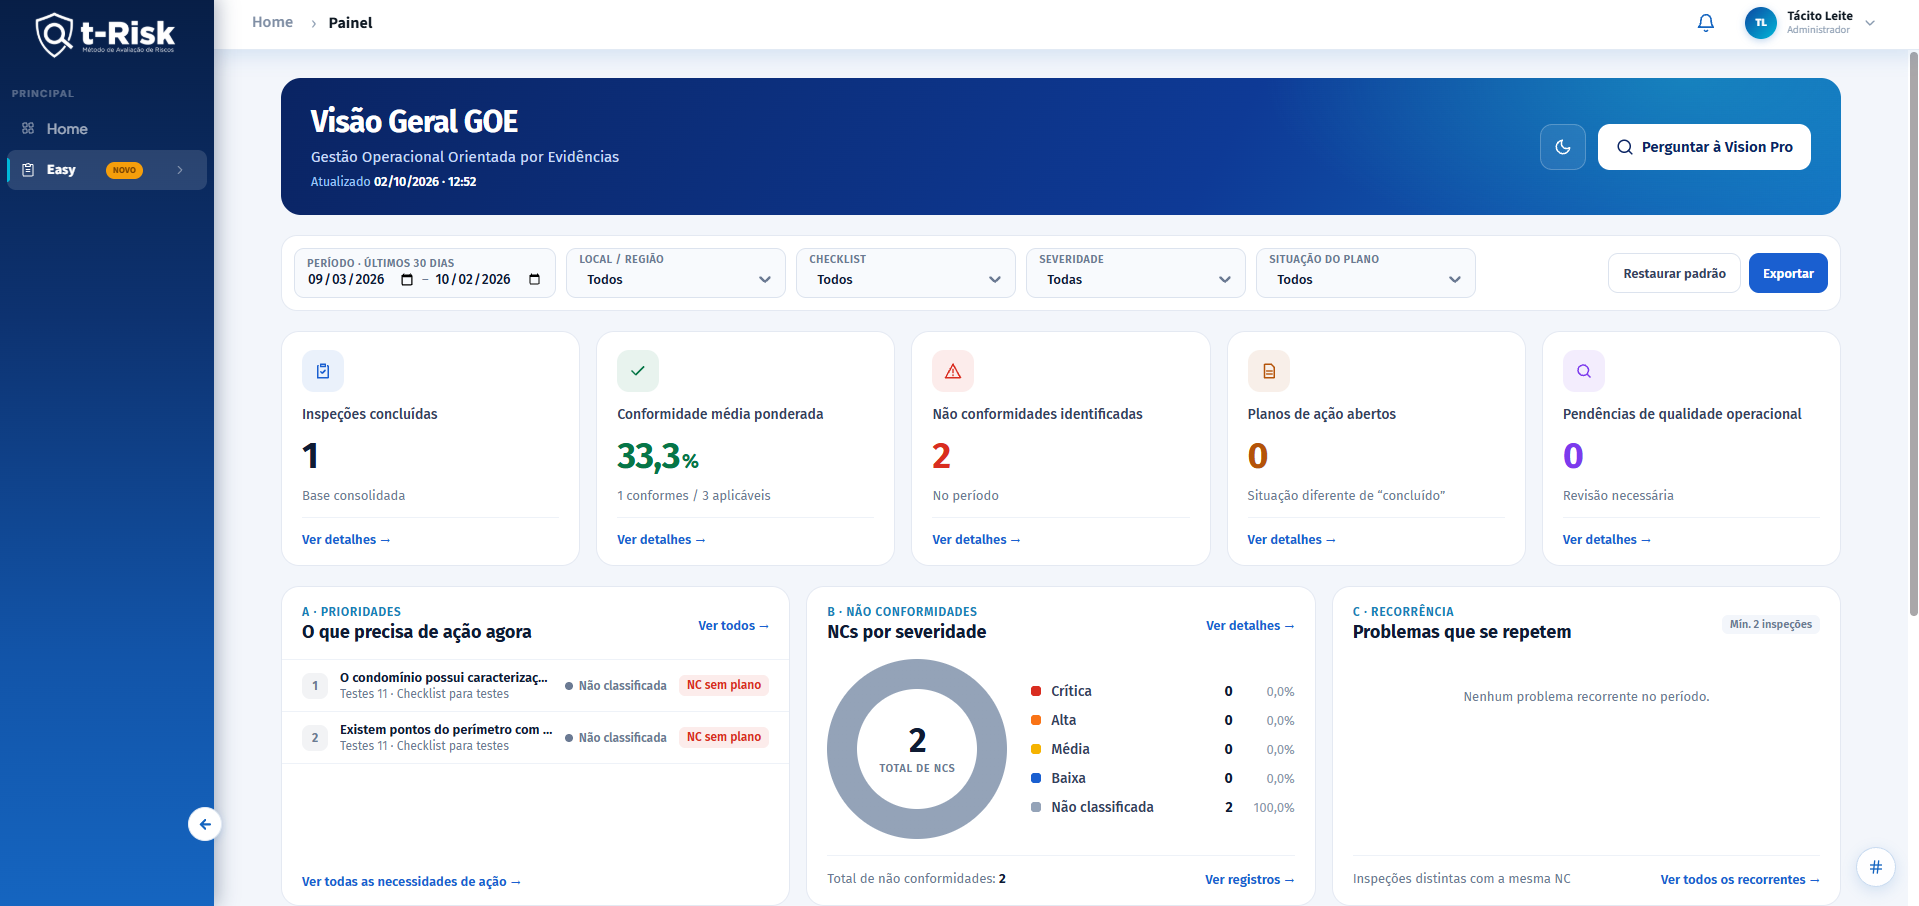1919x906 pixels.
Task: Open Checklist filter dropdown
Action: click(x=906, y=273)
